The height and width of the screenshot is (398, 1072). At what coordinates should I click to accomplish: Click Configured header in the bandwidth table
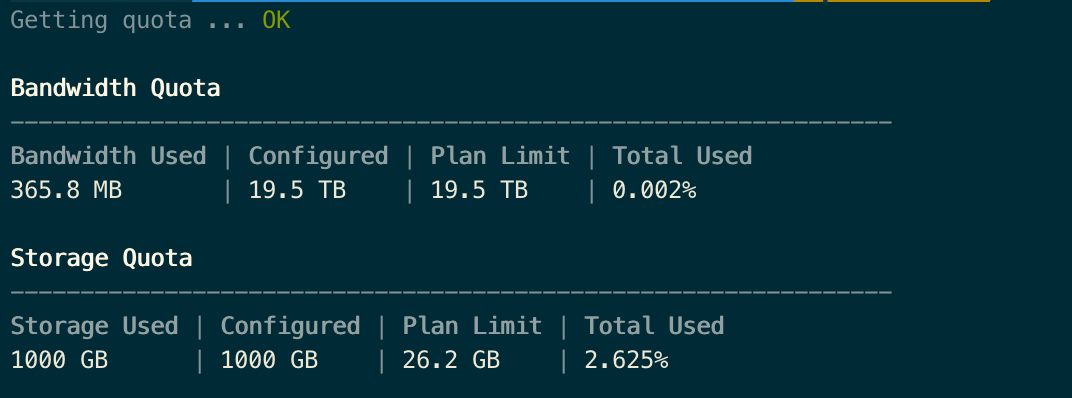pos(318,156)
